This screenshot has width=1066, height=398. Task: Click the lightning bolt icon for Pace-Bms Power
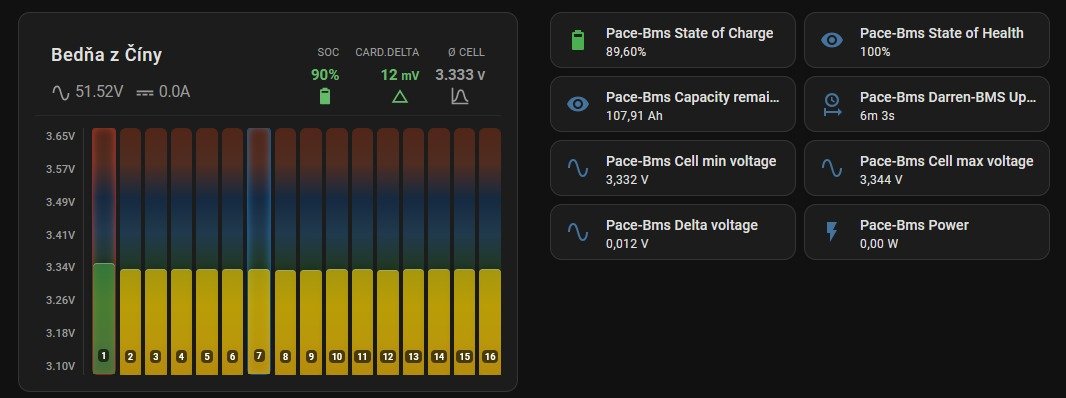click(831, 232)
